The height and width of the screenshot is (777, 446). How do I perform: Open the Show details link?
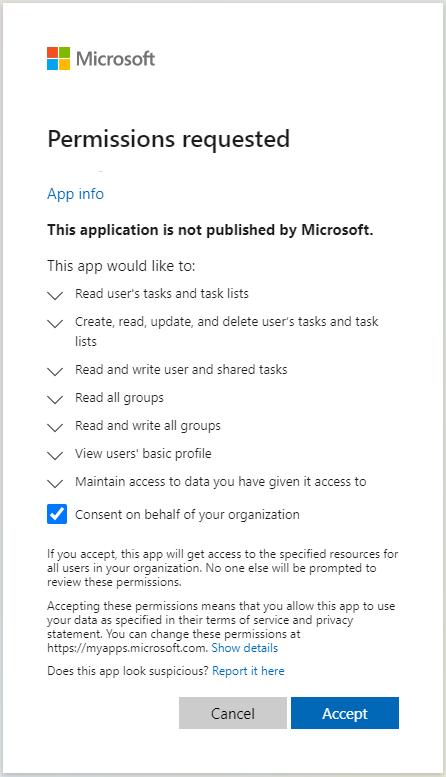click(245, 648)
